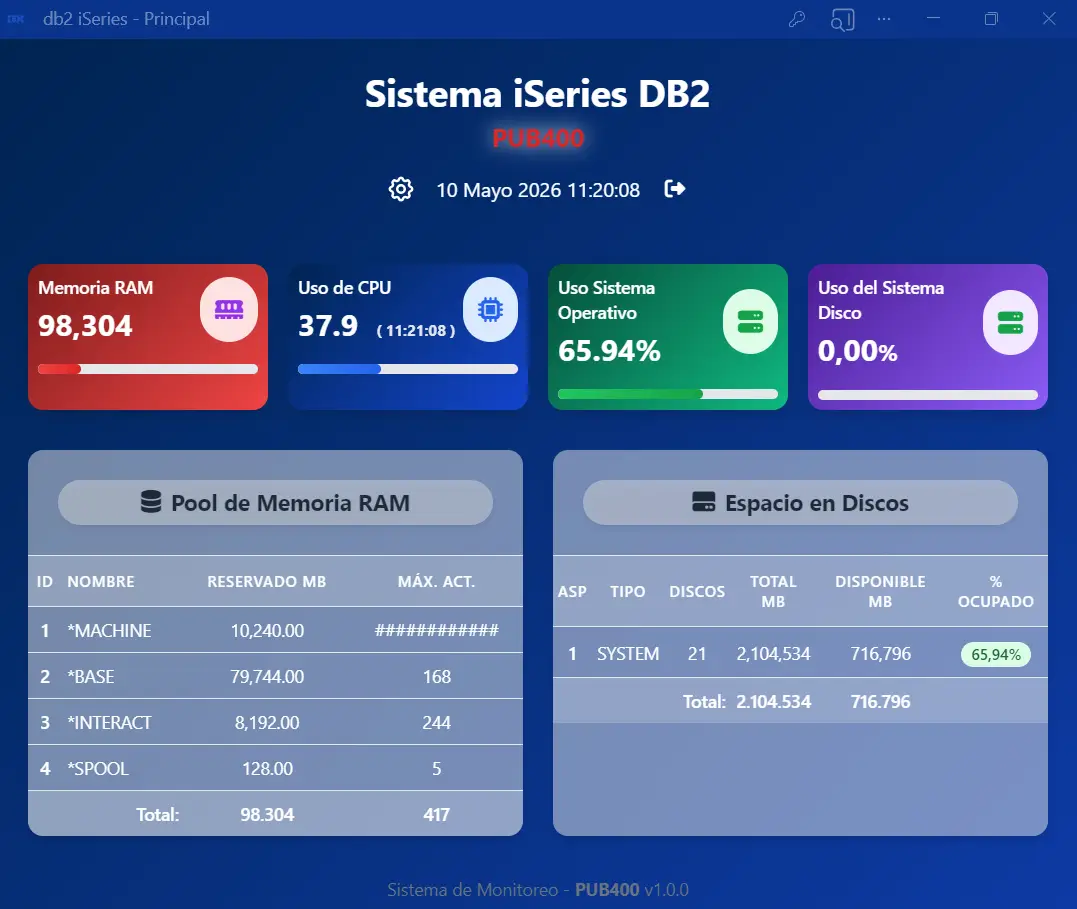Click the % OCUPADO column header
Image resolution: width=1077 pixels, height=909 pixels.
pos(995,592)
